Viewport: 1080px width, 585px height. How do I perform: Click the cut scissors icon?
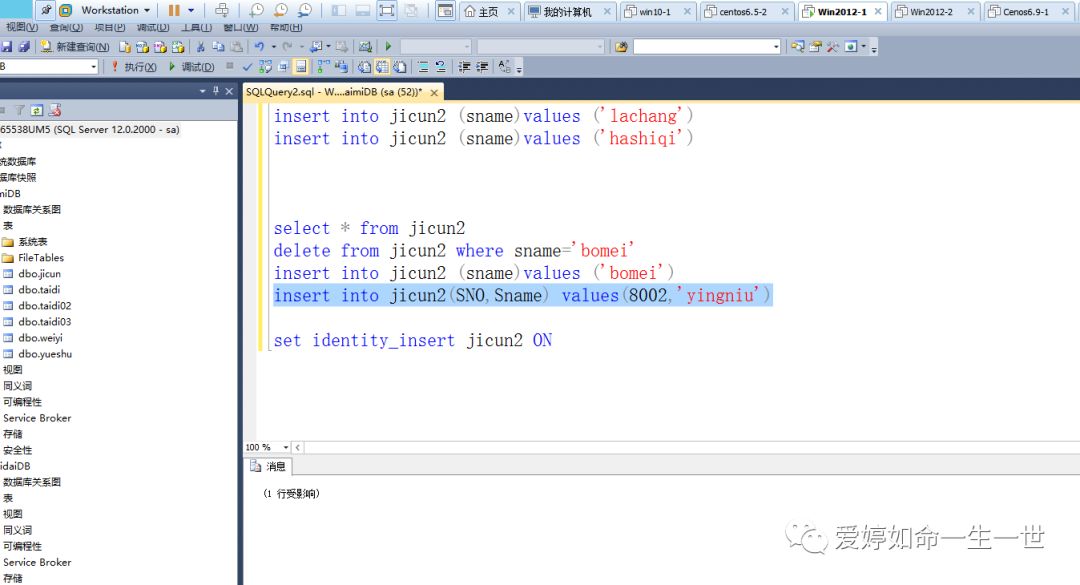tap(200, 47)
